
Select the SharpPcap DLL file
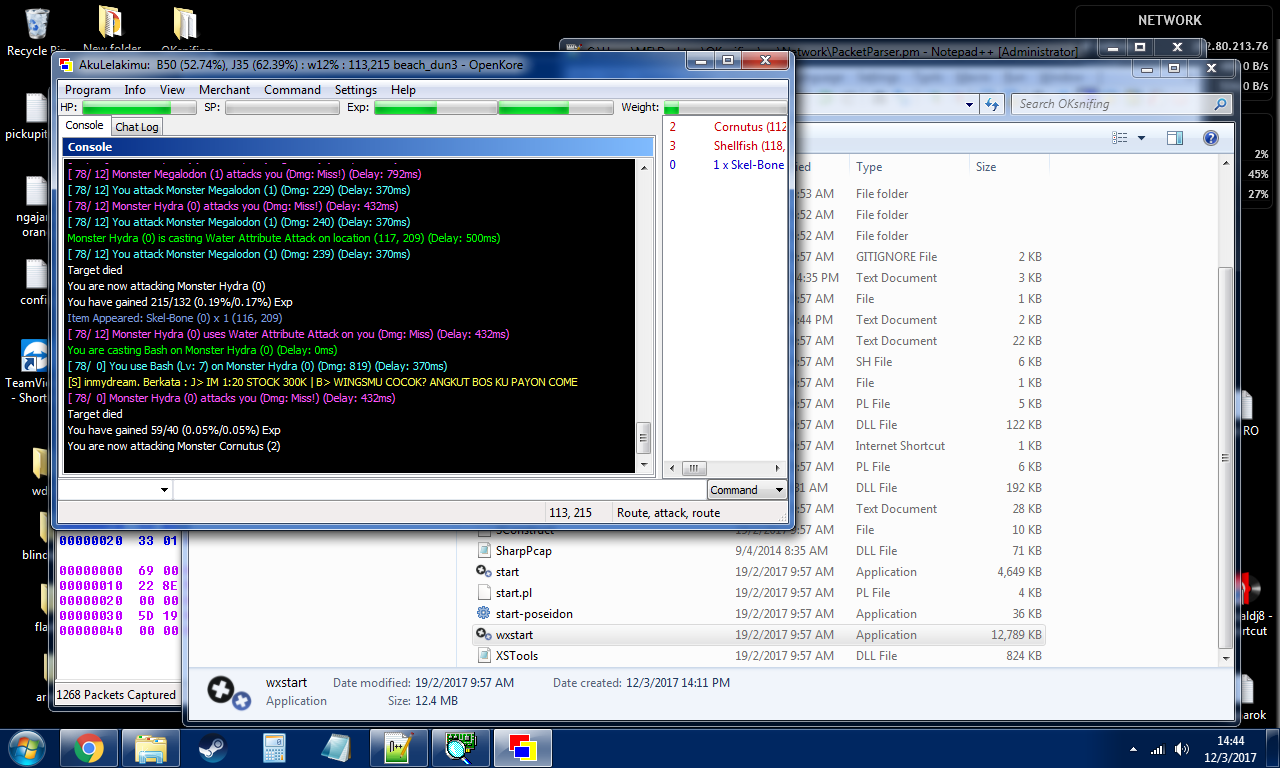[x=760, y=551]
